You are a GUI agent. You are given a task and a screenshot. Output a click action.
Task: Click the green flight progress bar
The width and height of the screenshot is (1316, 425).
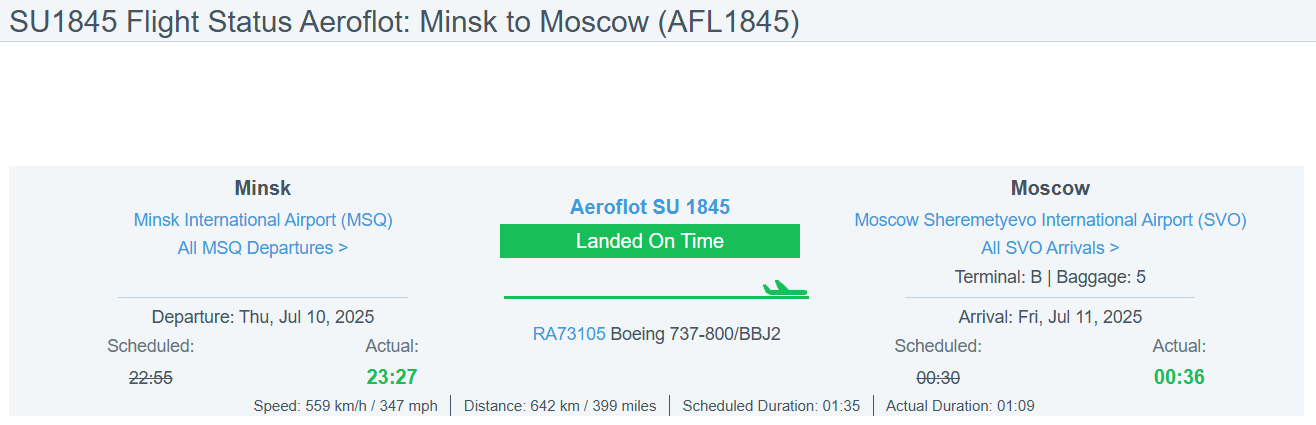point(656,297)
